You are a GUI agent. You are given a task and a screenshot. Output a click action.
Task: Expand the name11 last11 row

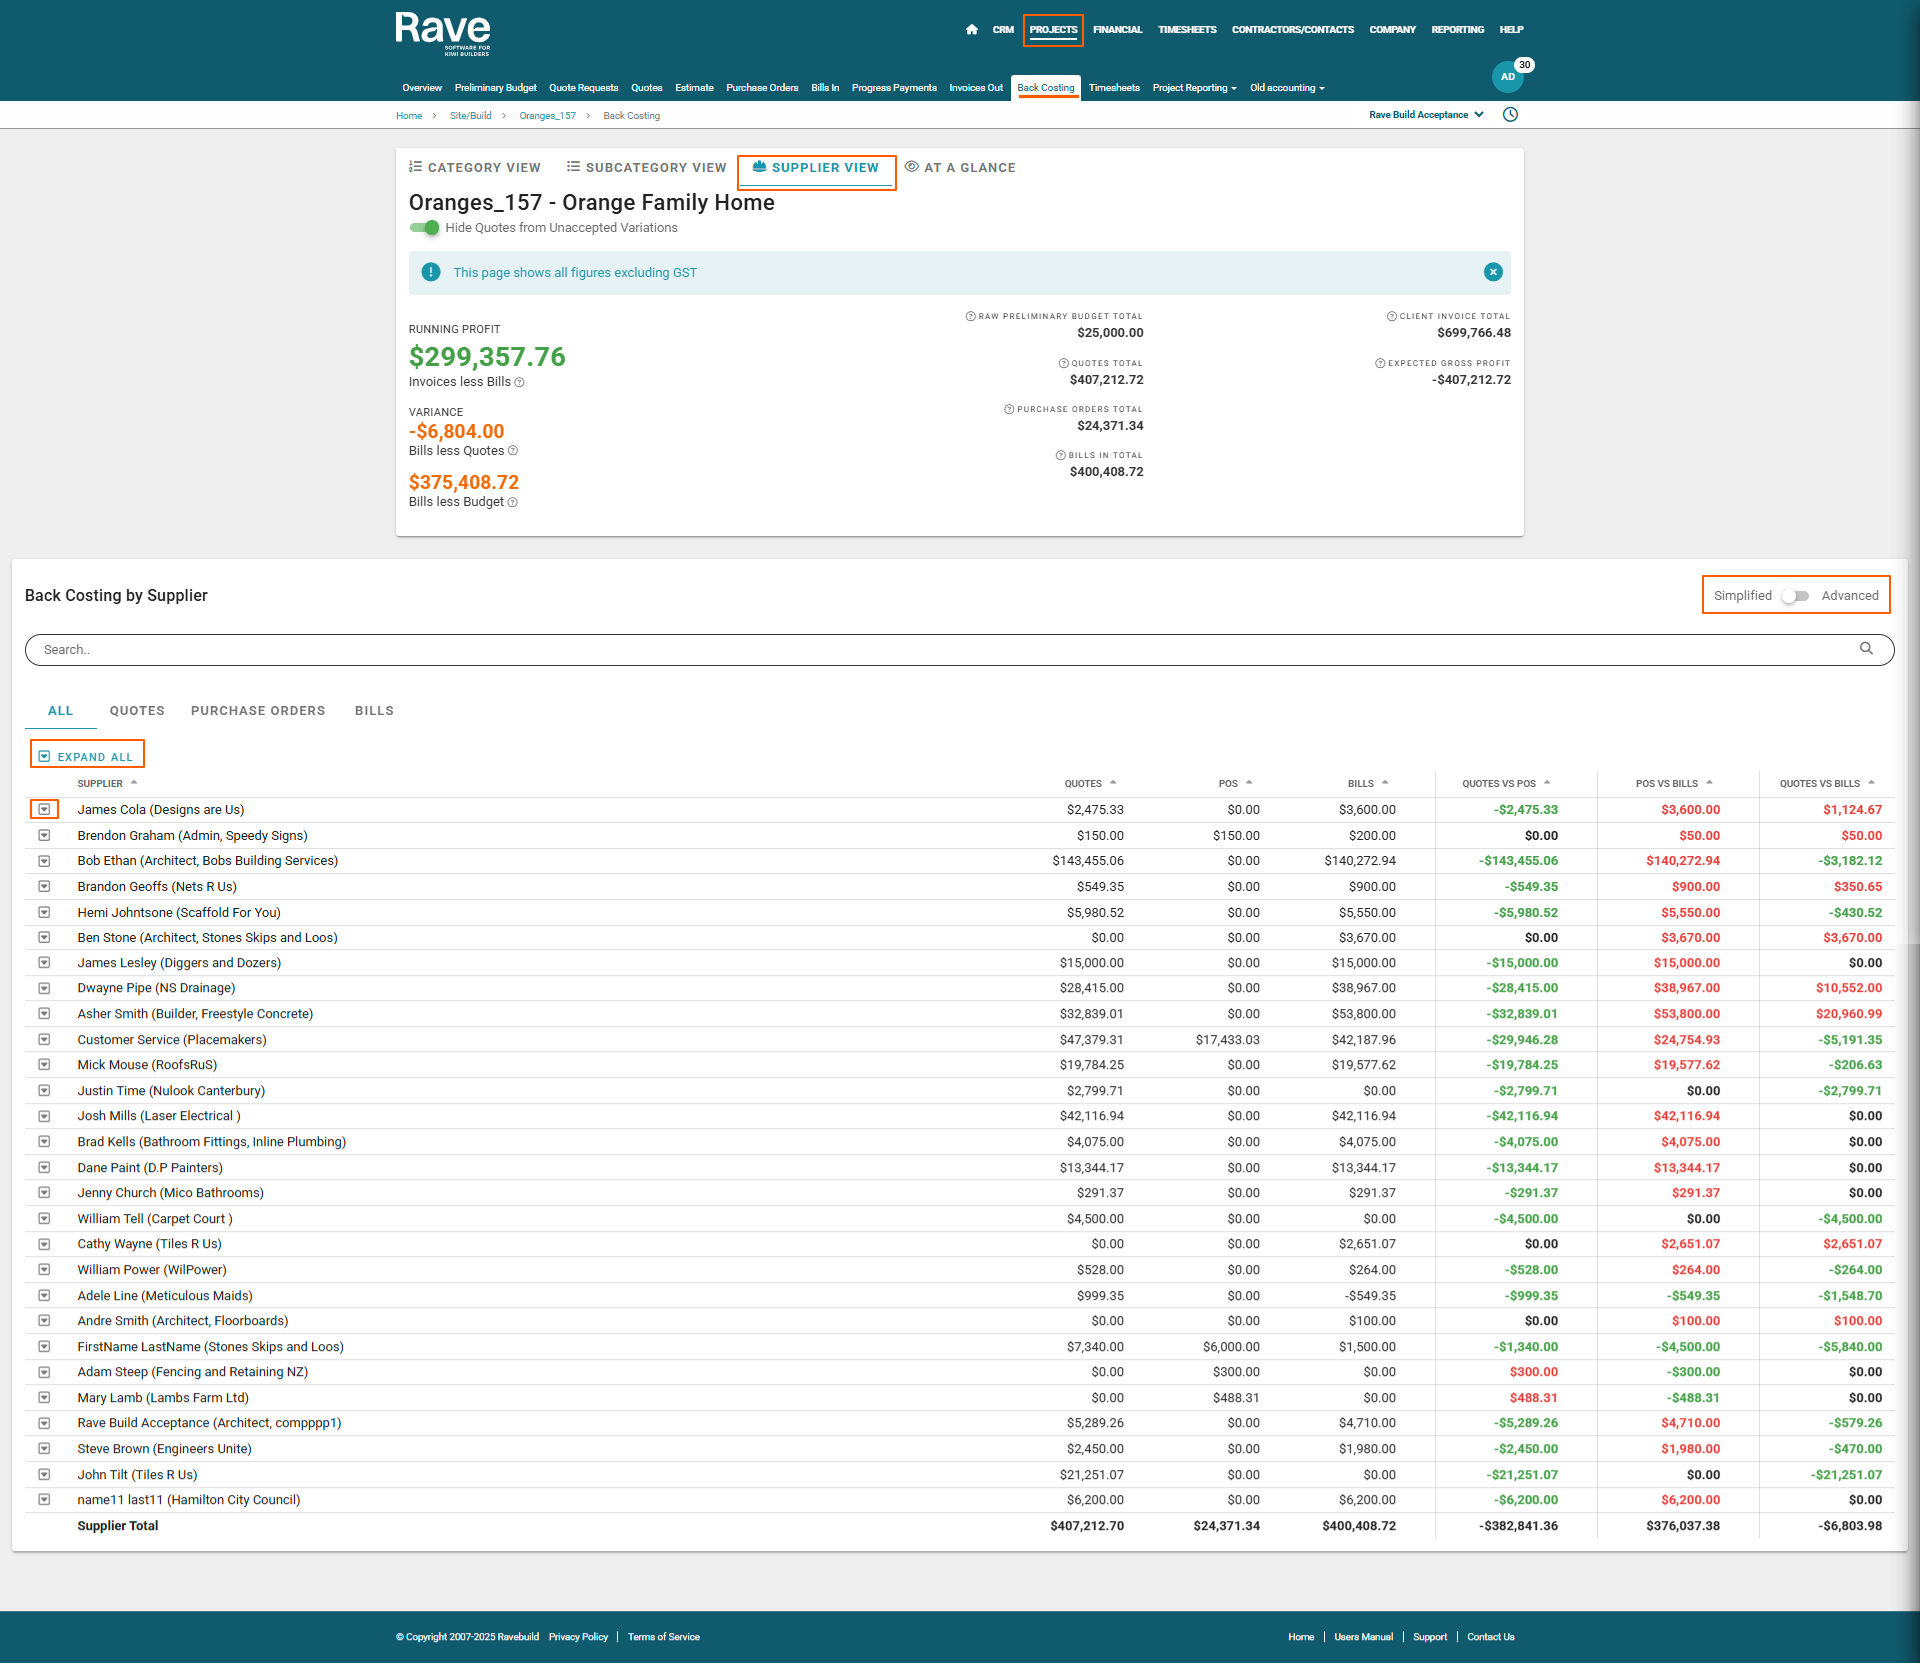coord(44,1500)
